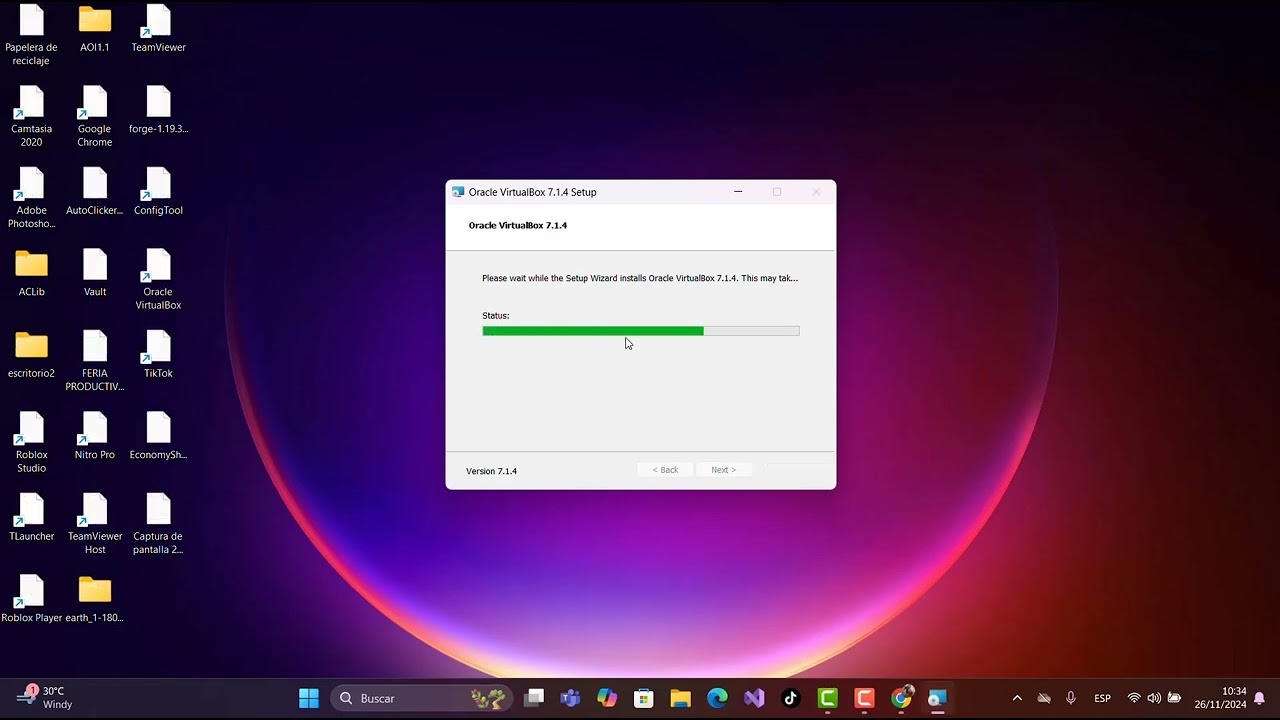Select the Adobe Photoshop desktop shortcut
1280x720 pixels.
click(31, 198)
